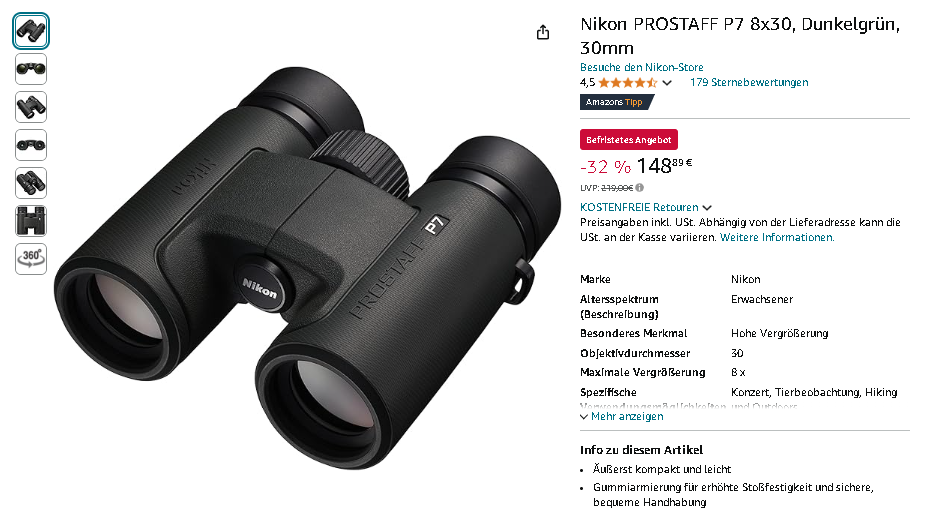Image resolution: width=926 pixels, height=512 pixels.
Task: Select the sixth upright binocular thumbnail
Action: point(31,221)
